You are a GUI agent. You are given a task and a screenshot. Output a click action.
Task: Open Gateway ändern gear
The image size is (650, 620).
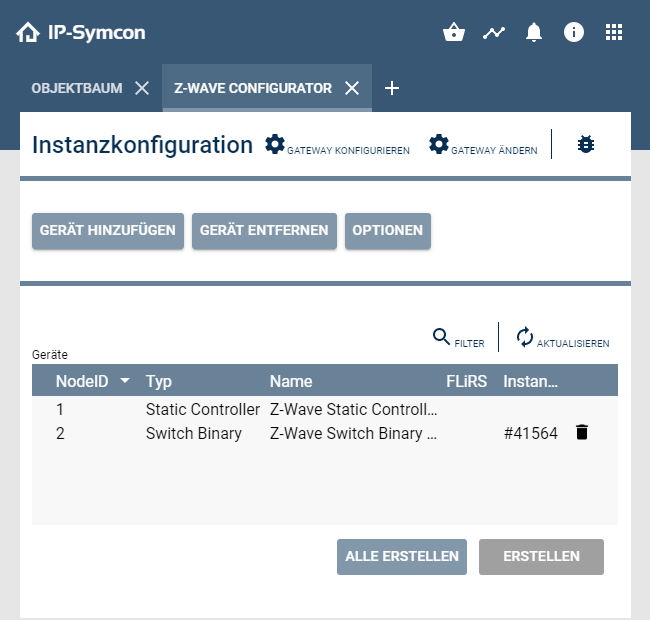point(439,145)
